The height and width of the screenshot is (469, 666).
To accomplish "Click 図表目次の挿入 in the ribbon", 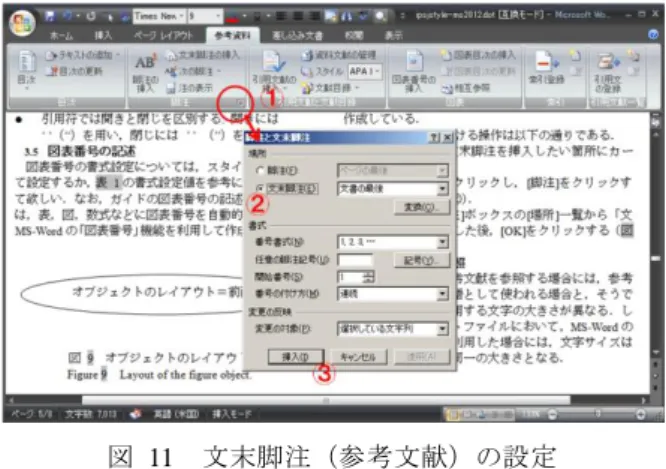I will [x=478, y=55].
